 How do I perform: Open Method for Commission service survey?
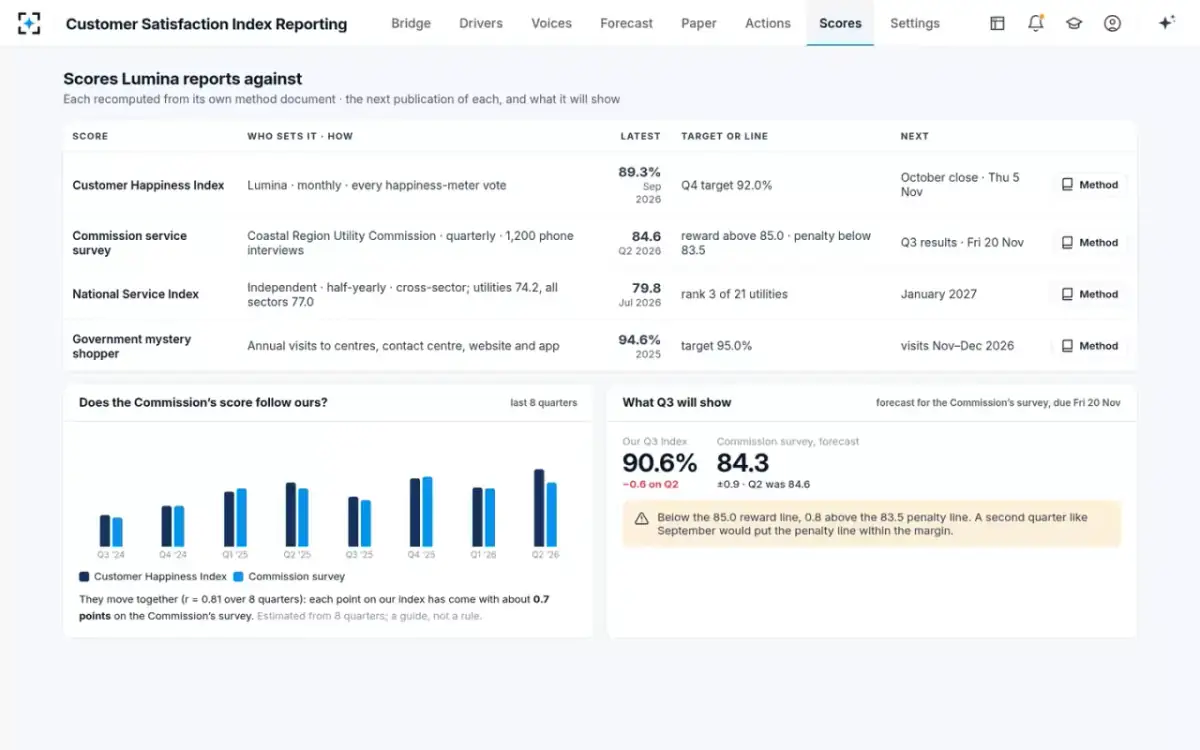point(1090,243)
